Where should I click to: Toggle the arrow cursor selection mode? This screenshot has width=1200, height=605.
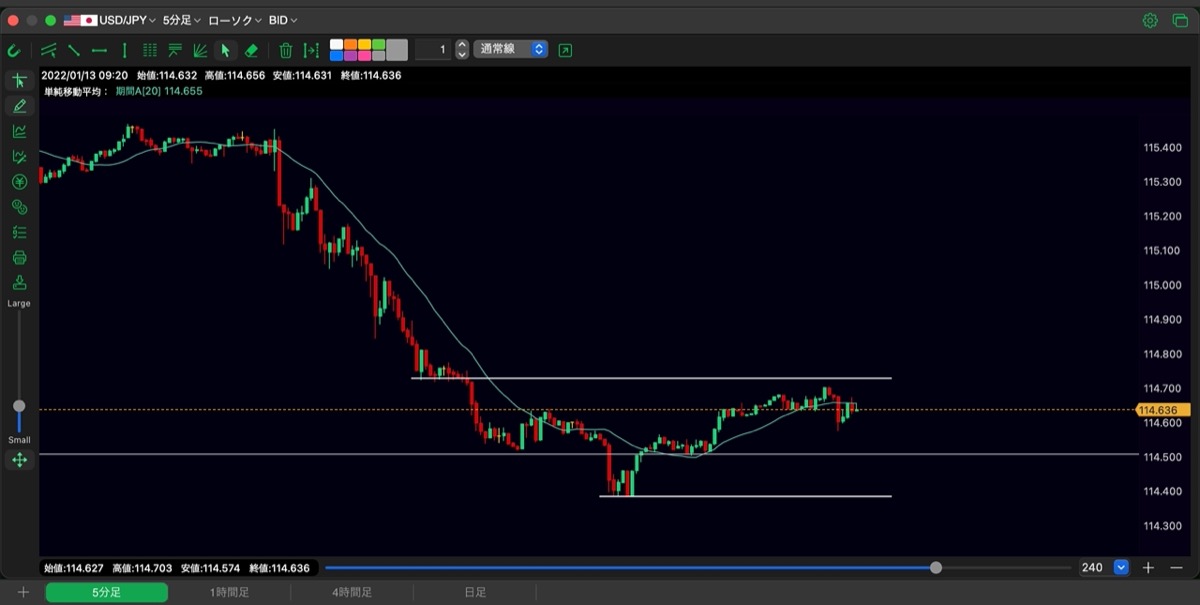[225, 49]
